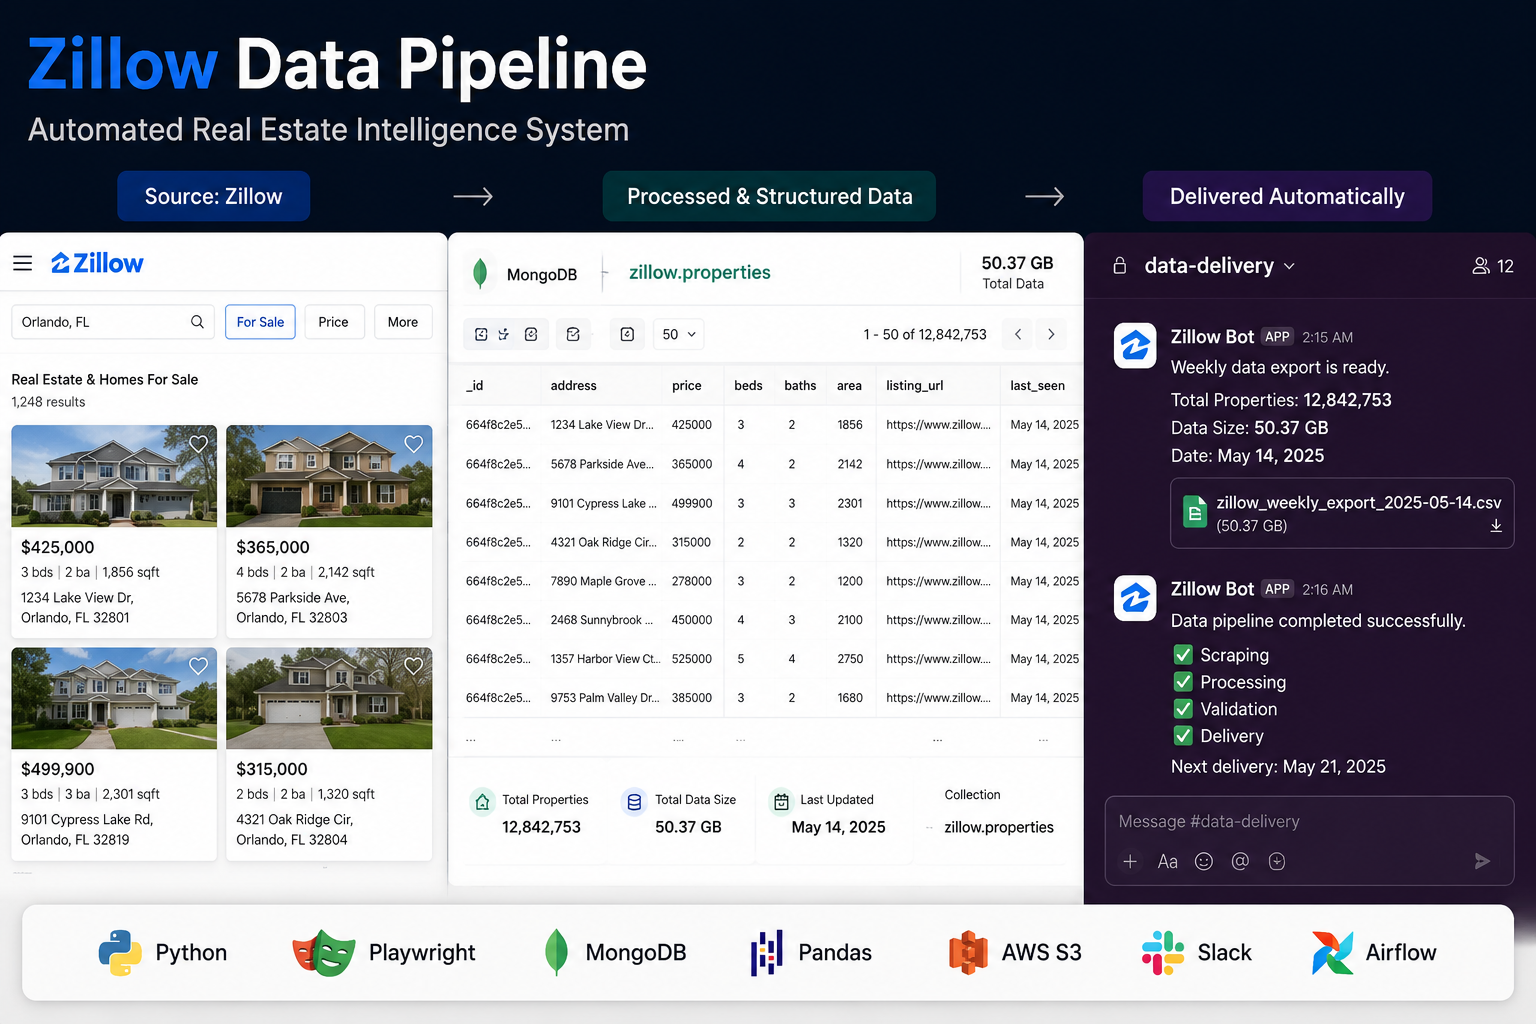Open listing URL for 1234 Lake View row
The height and width of the screenshot is (1024, 1536).
click(x=938, y=425)
